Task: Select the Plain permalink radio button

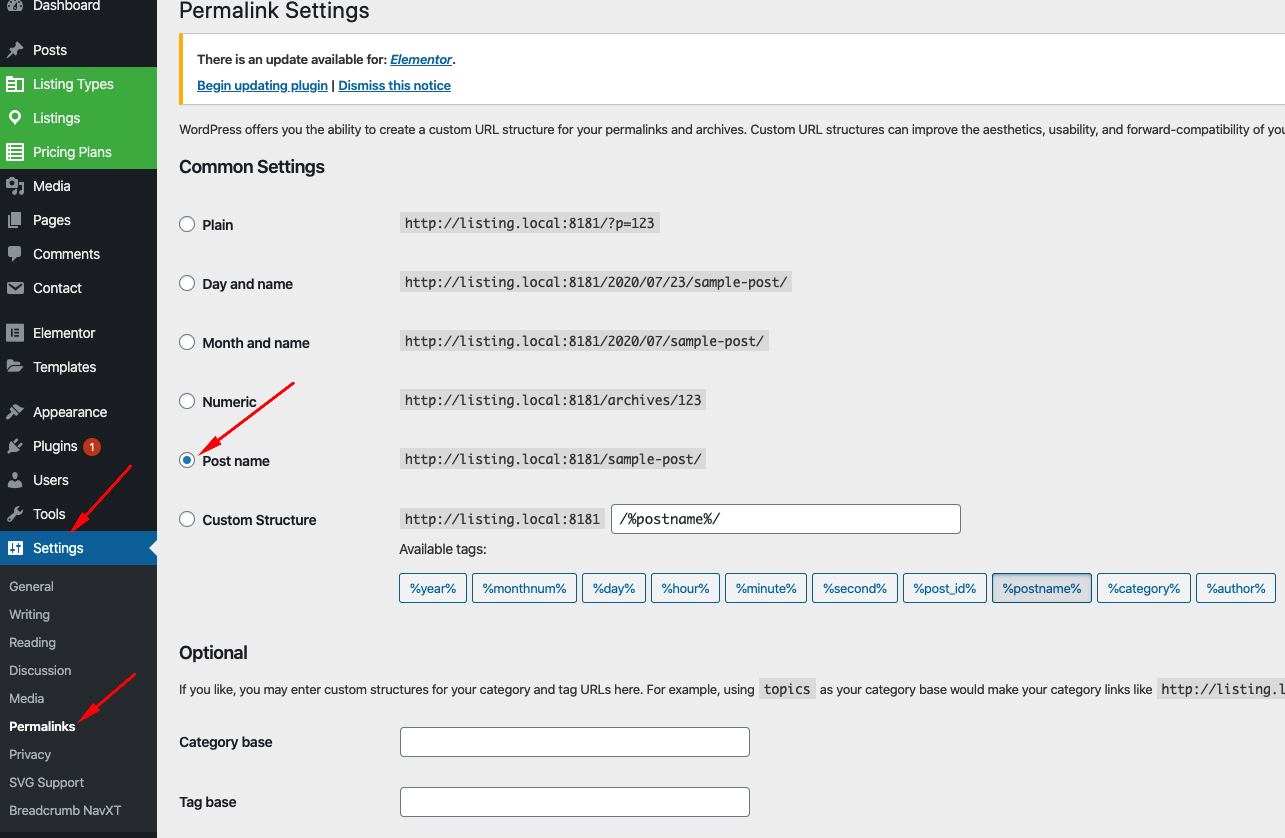Action: click(x=187, y=225)
